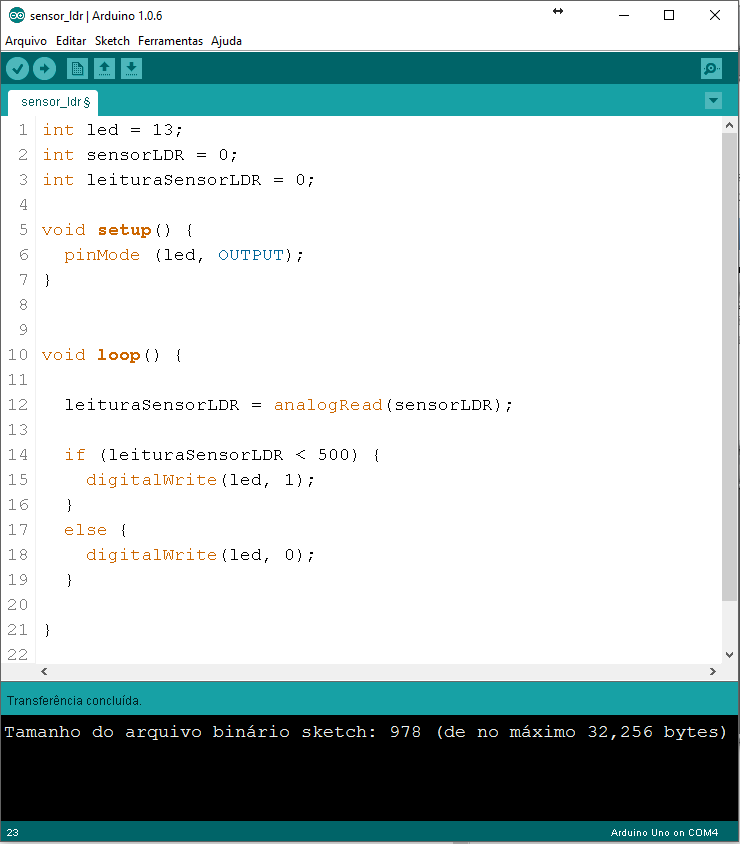This screenshot has width=740, height=844.
Task: Open the Ferramentas menu
Action: pyautogui.click(x=171, y=41)
